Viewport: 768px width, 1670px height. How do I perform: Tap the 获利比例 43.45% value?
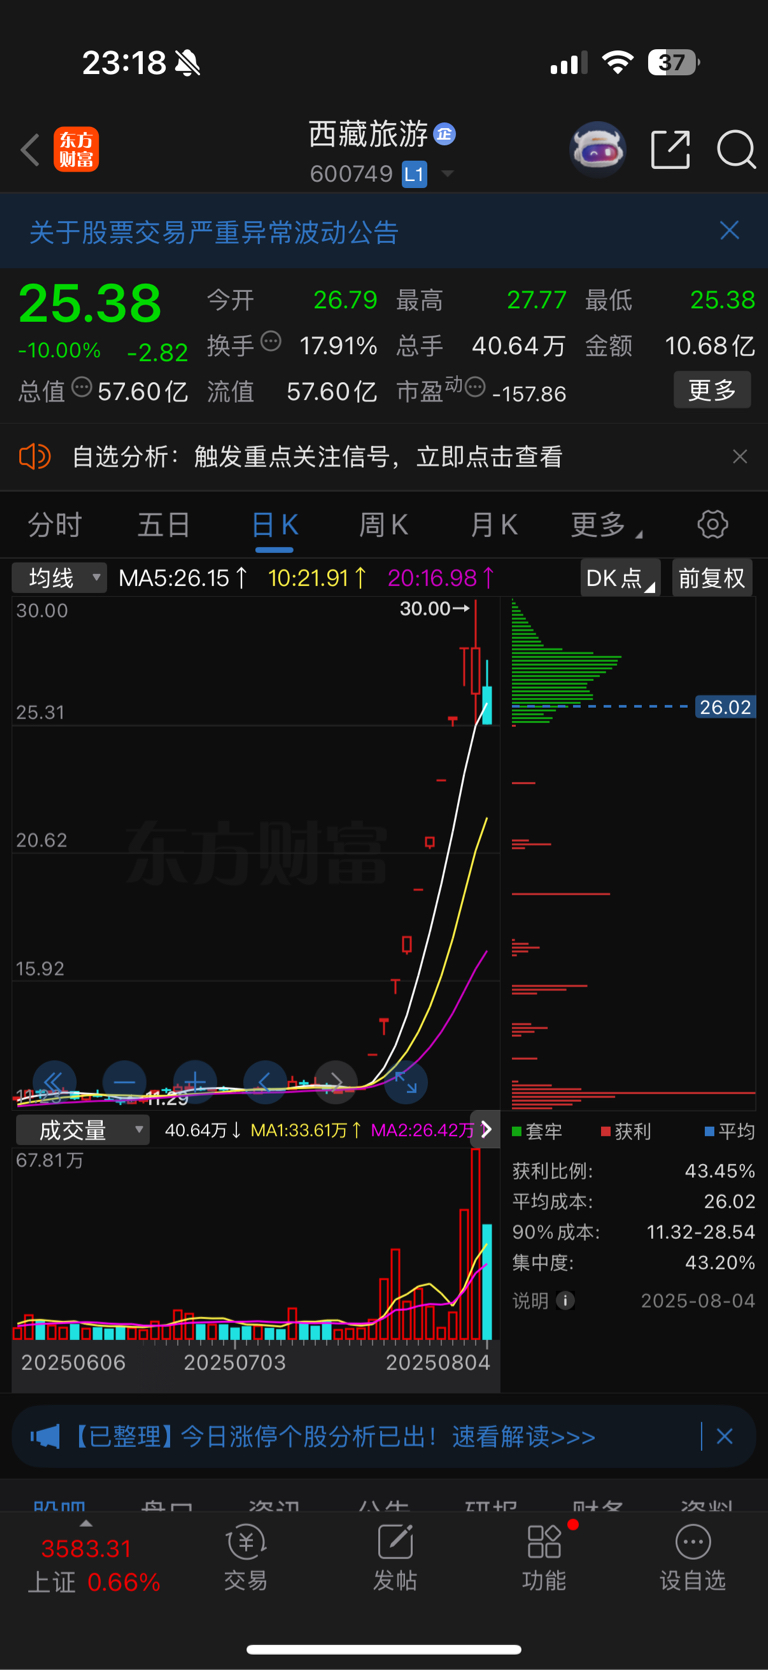point(720,1170)
